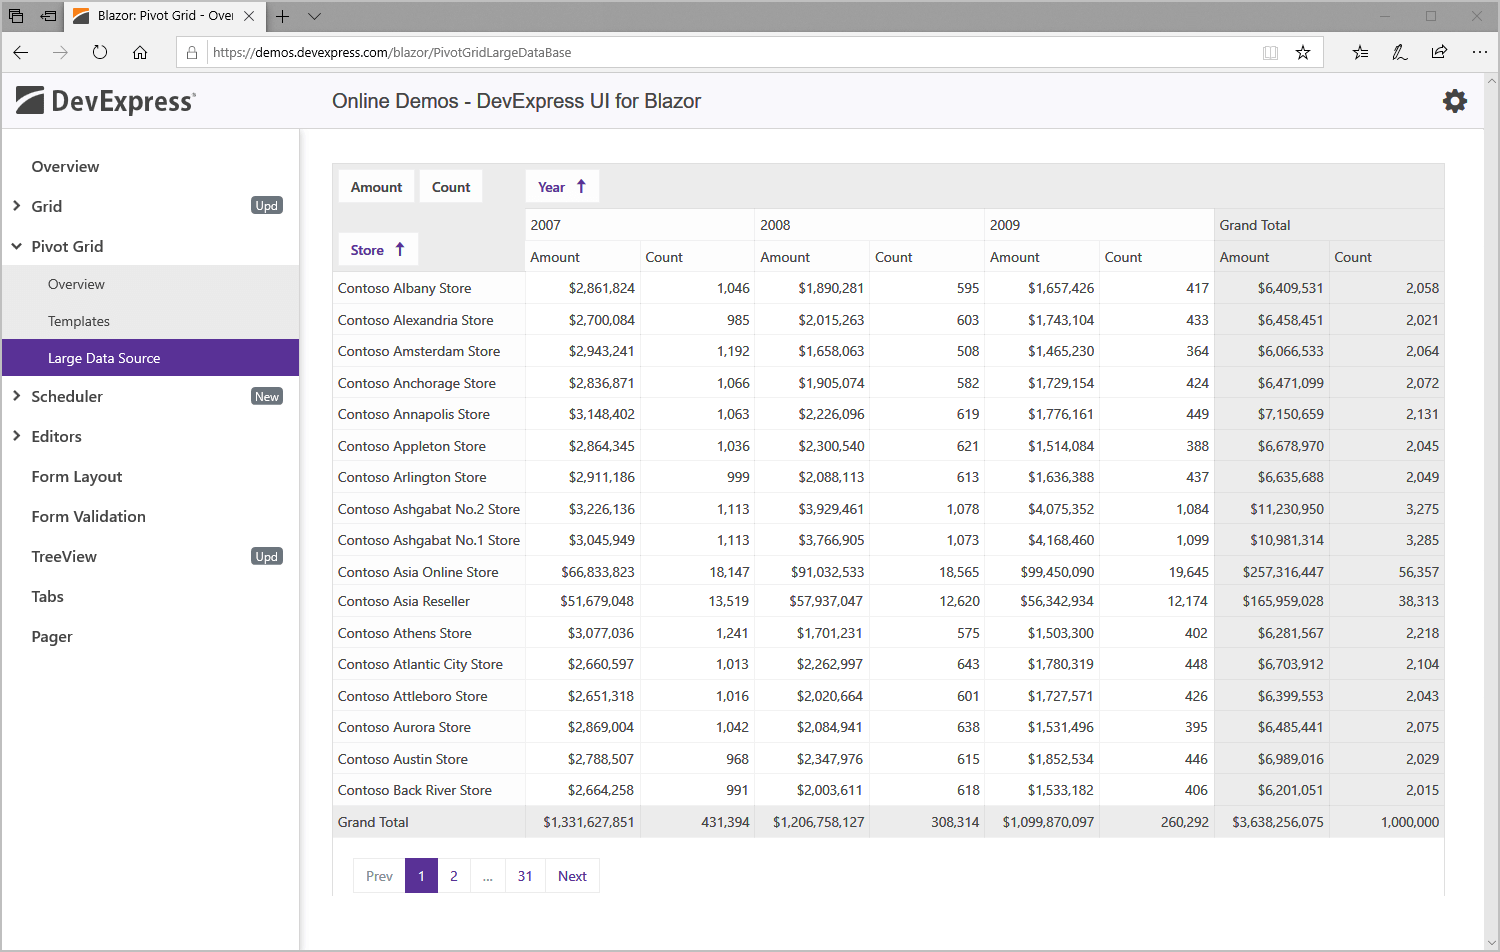Go to the Next page
1500x952 pixels.
click(572, 876)
